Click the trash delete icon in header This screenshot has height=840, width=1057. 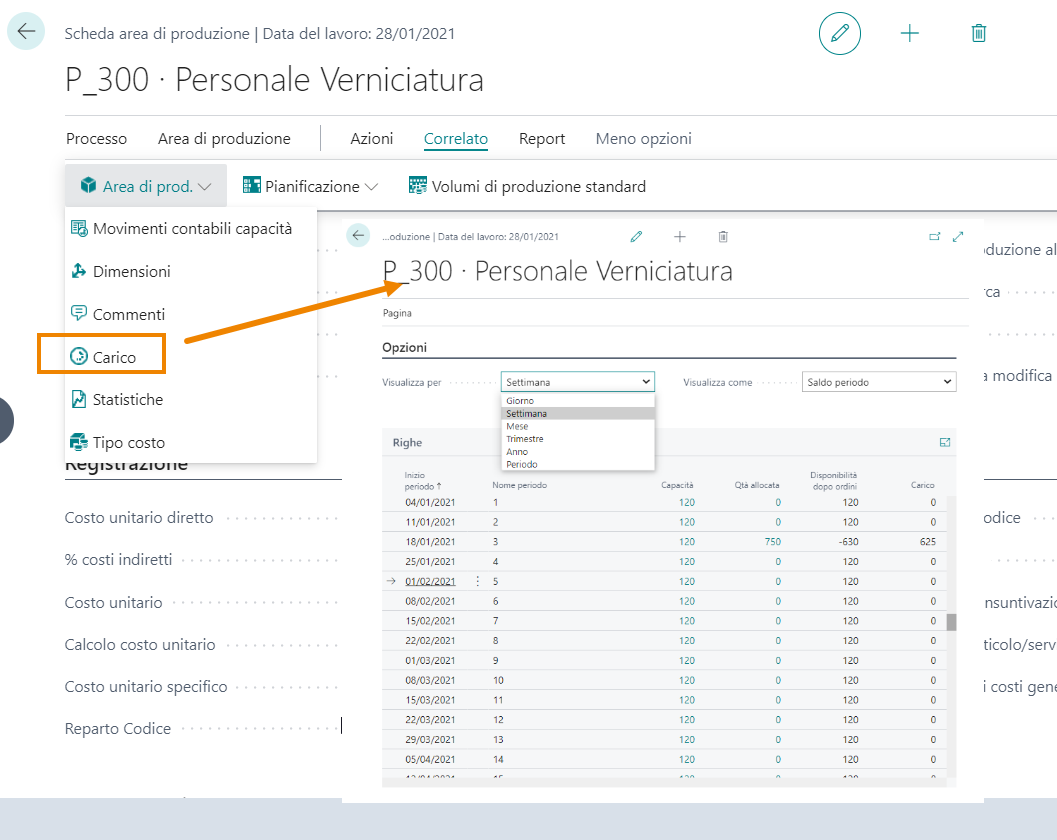[x=978, y=33]
